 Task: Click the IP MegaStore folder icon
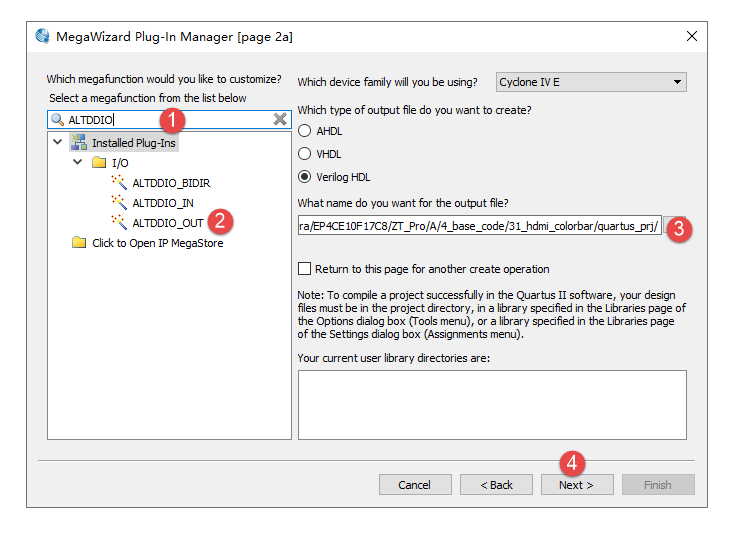tap(79, 243)
